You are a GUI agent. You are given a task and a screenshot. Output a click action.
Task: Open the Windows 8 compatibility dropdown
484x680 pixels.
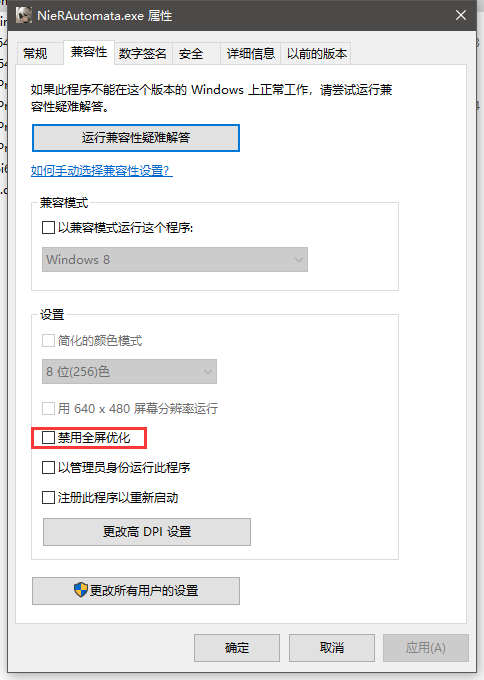pos(175,260)
